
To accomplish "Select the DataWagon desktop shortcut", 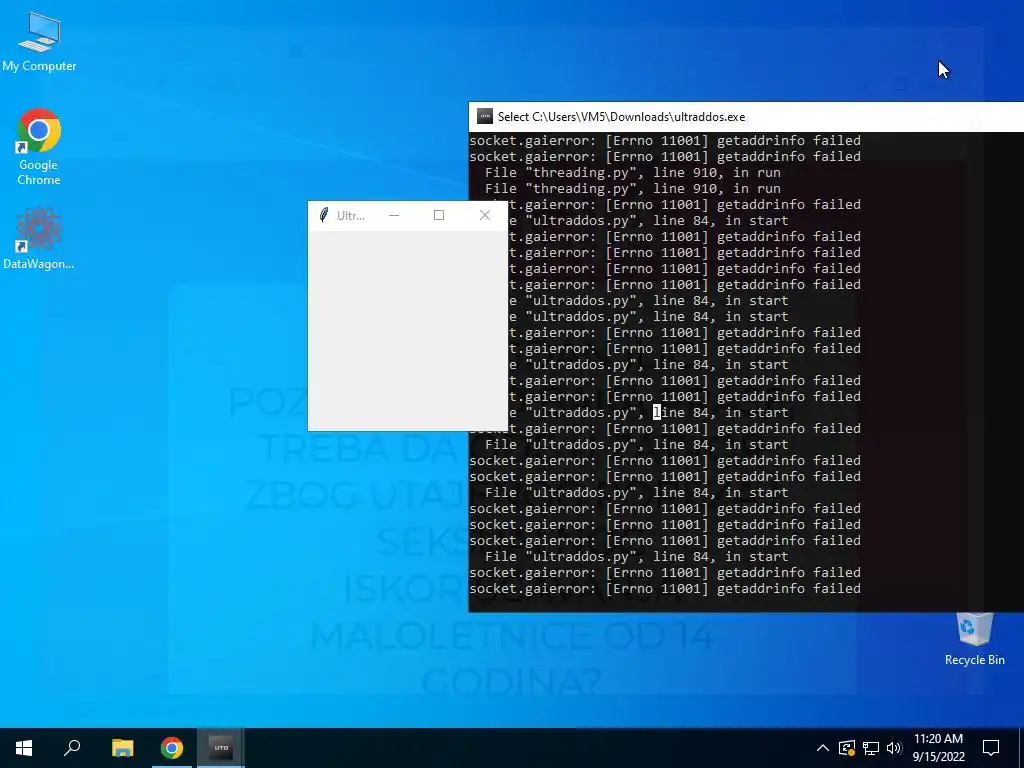I will (39, 238).
